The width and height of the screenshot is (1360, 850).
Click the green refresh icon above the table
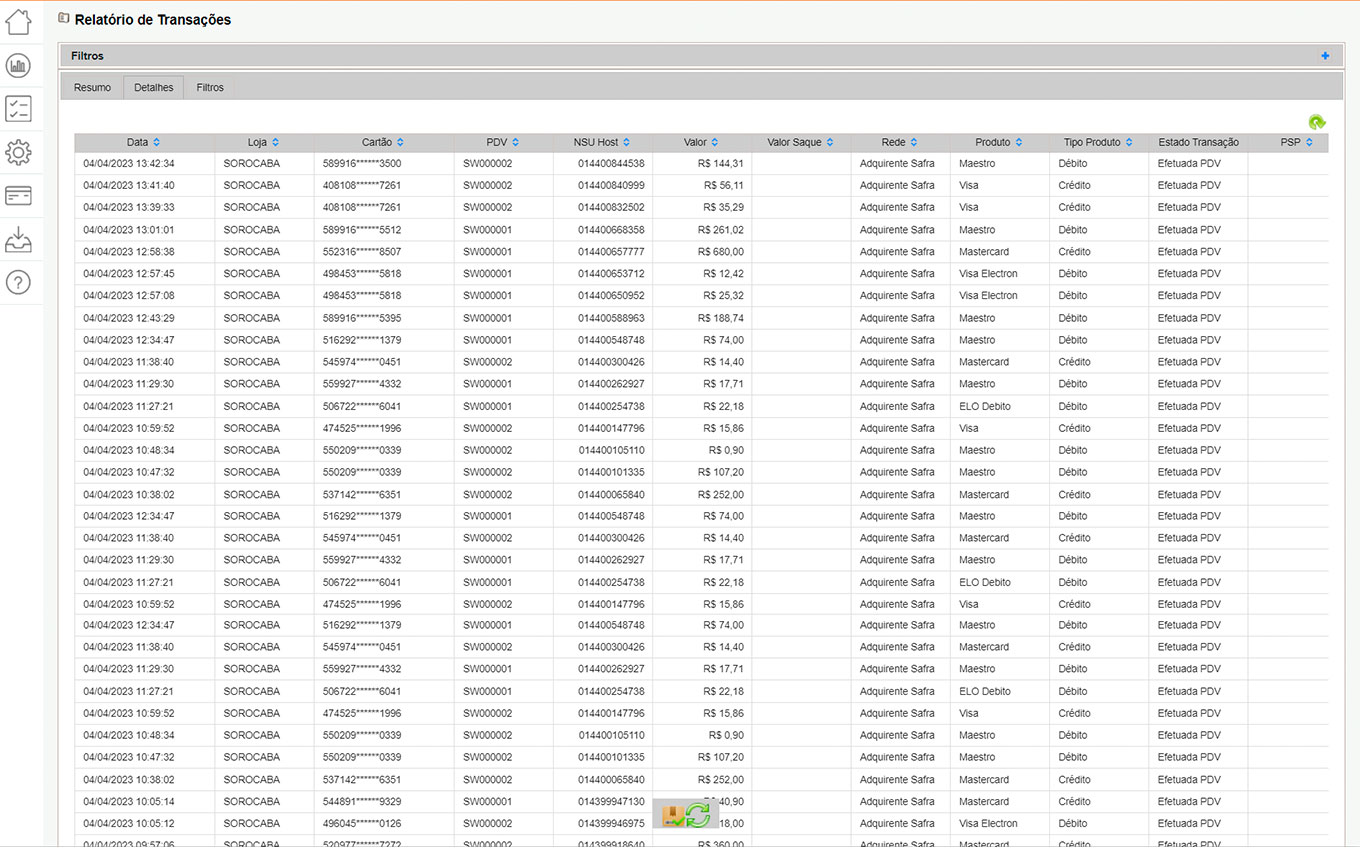1317,122
